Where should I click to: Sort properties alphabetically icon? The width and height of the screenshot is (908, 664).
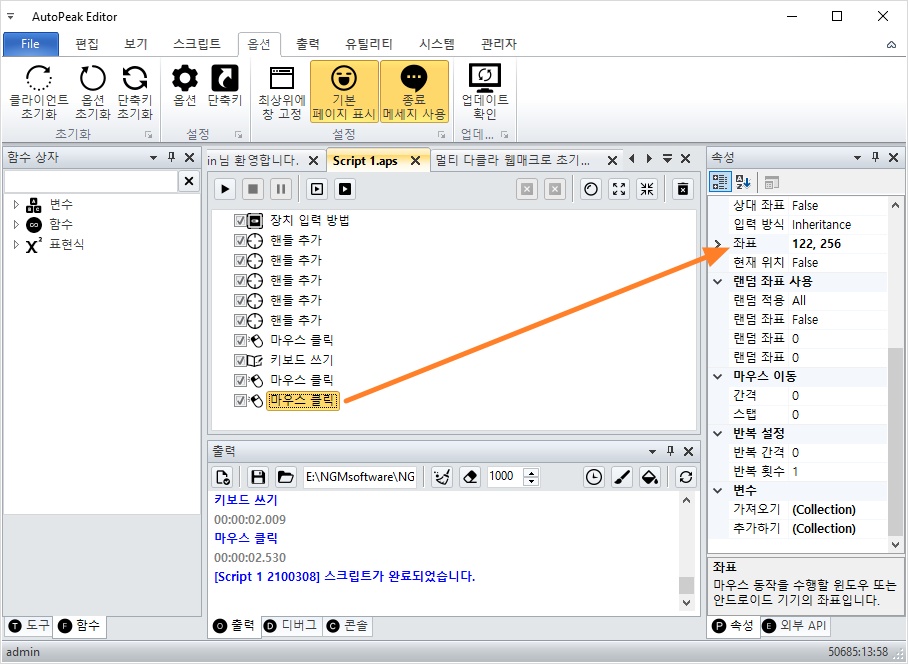743,182
